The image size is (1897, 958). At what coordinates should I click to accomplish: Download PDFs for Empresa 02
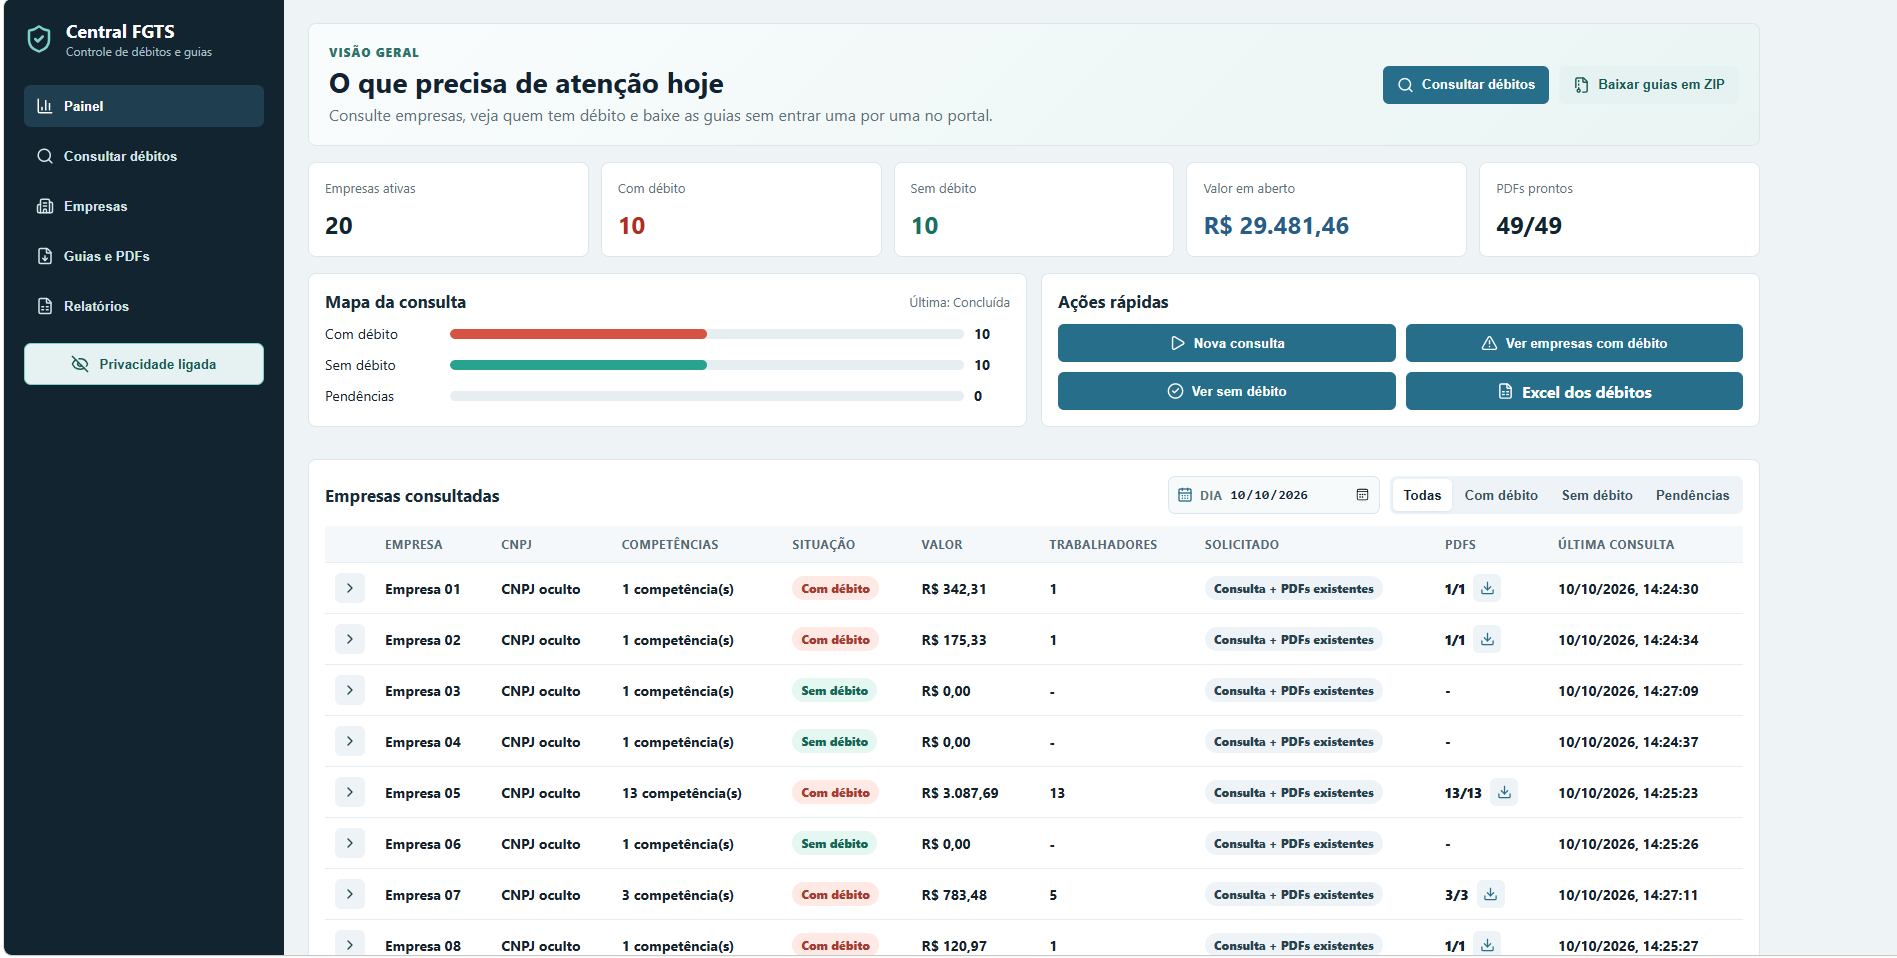click(1487, 639)
